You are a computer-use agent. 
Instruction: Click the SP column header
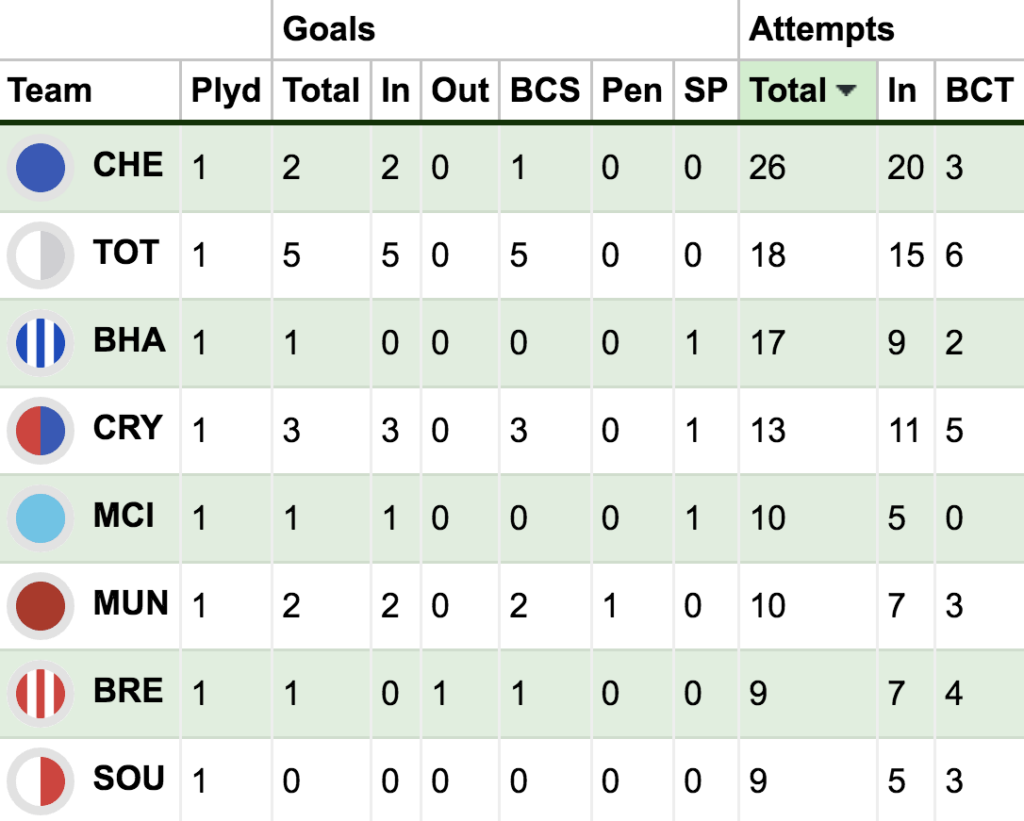pos(705,91)
